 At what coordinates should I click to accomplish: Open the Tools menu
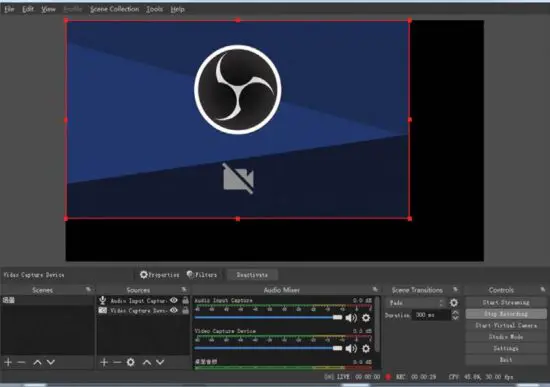[154, 9]
